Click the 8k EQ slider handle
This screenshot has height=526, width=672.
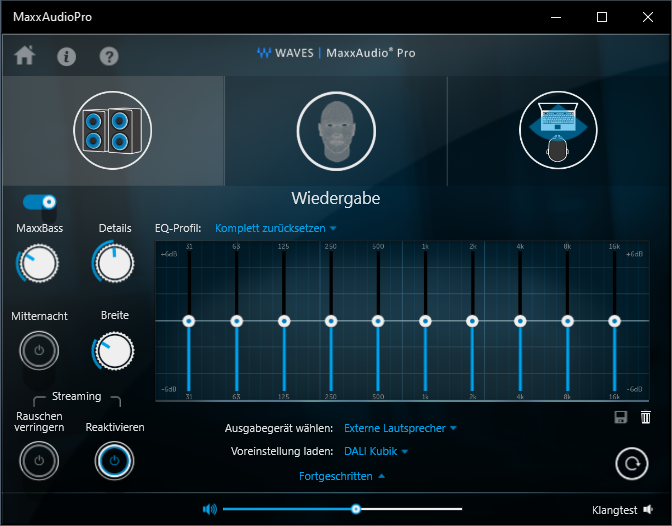point(567,321)
